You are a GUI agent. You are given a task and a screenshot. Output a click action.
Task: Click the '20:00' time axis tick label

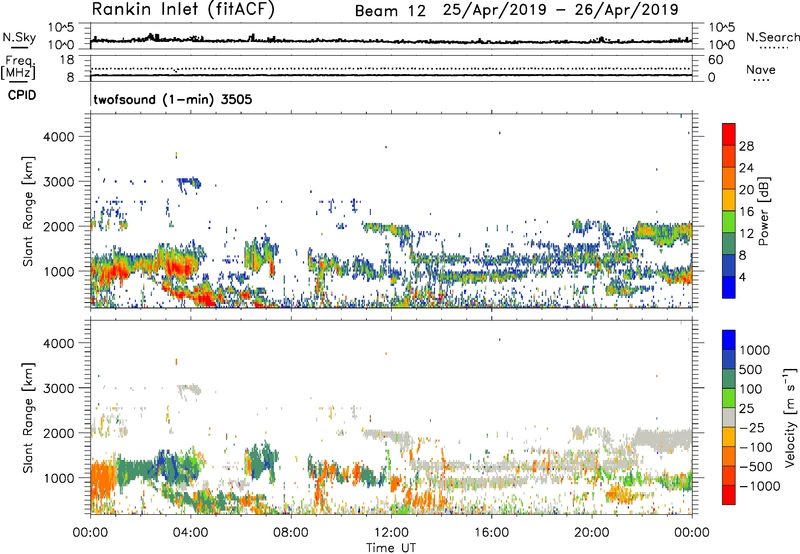[592, 533]
